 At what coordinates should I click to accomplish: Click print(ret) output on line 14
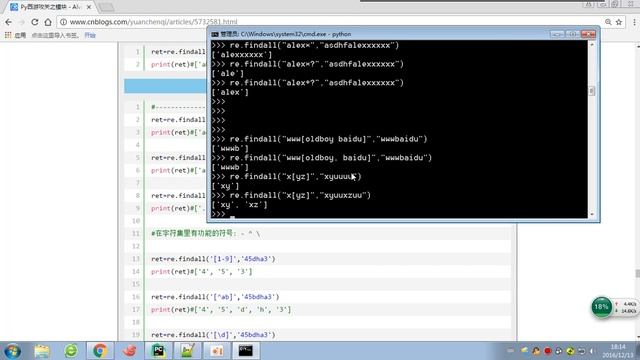click(x=202, y=272)
